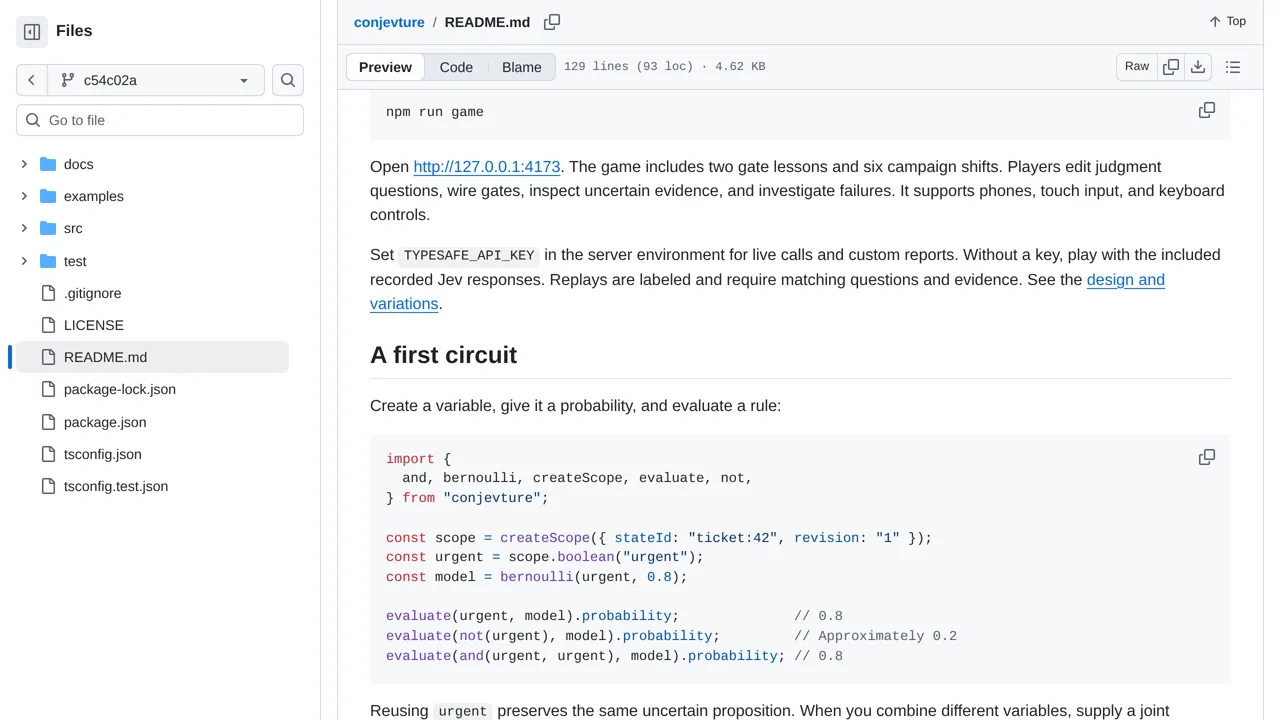The image size is (1280, 720).
Task: Expand the test folder chevron
Action: [24, 261]
